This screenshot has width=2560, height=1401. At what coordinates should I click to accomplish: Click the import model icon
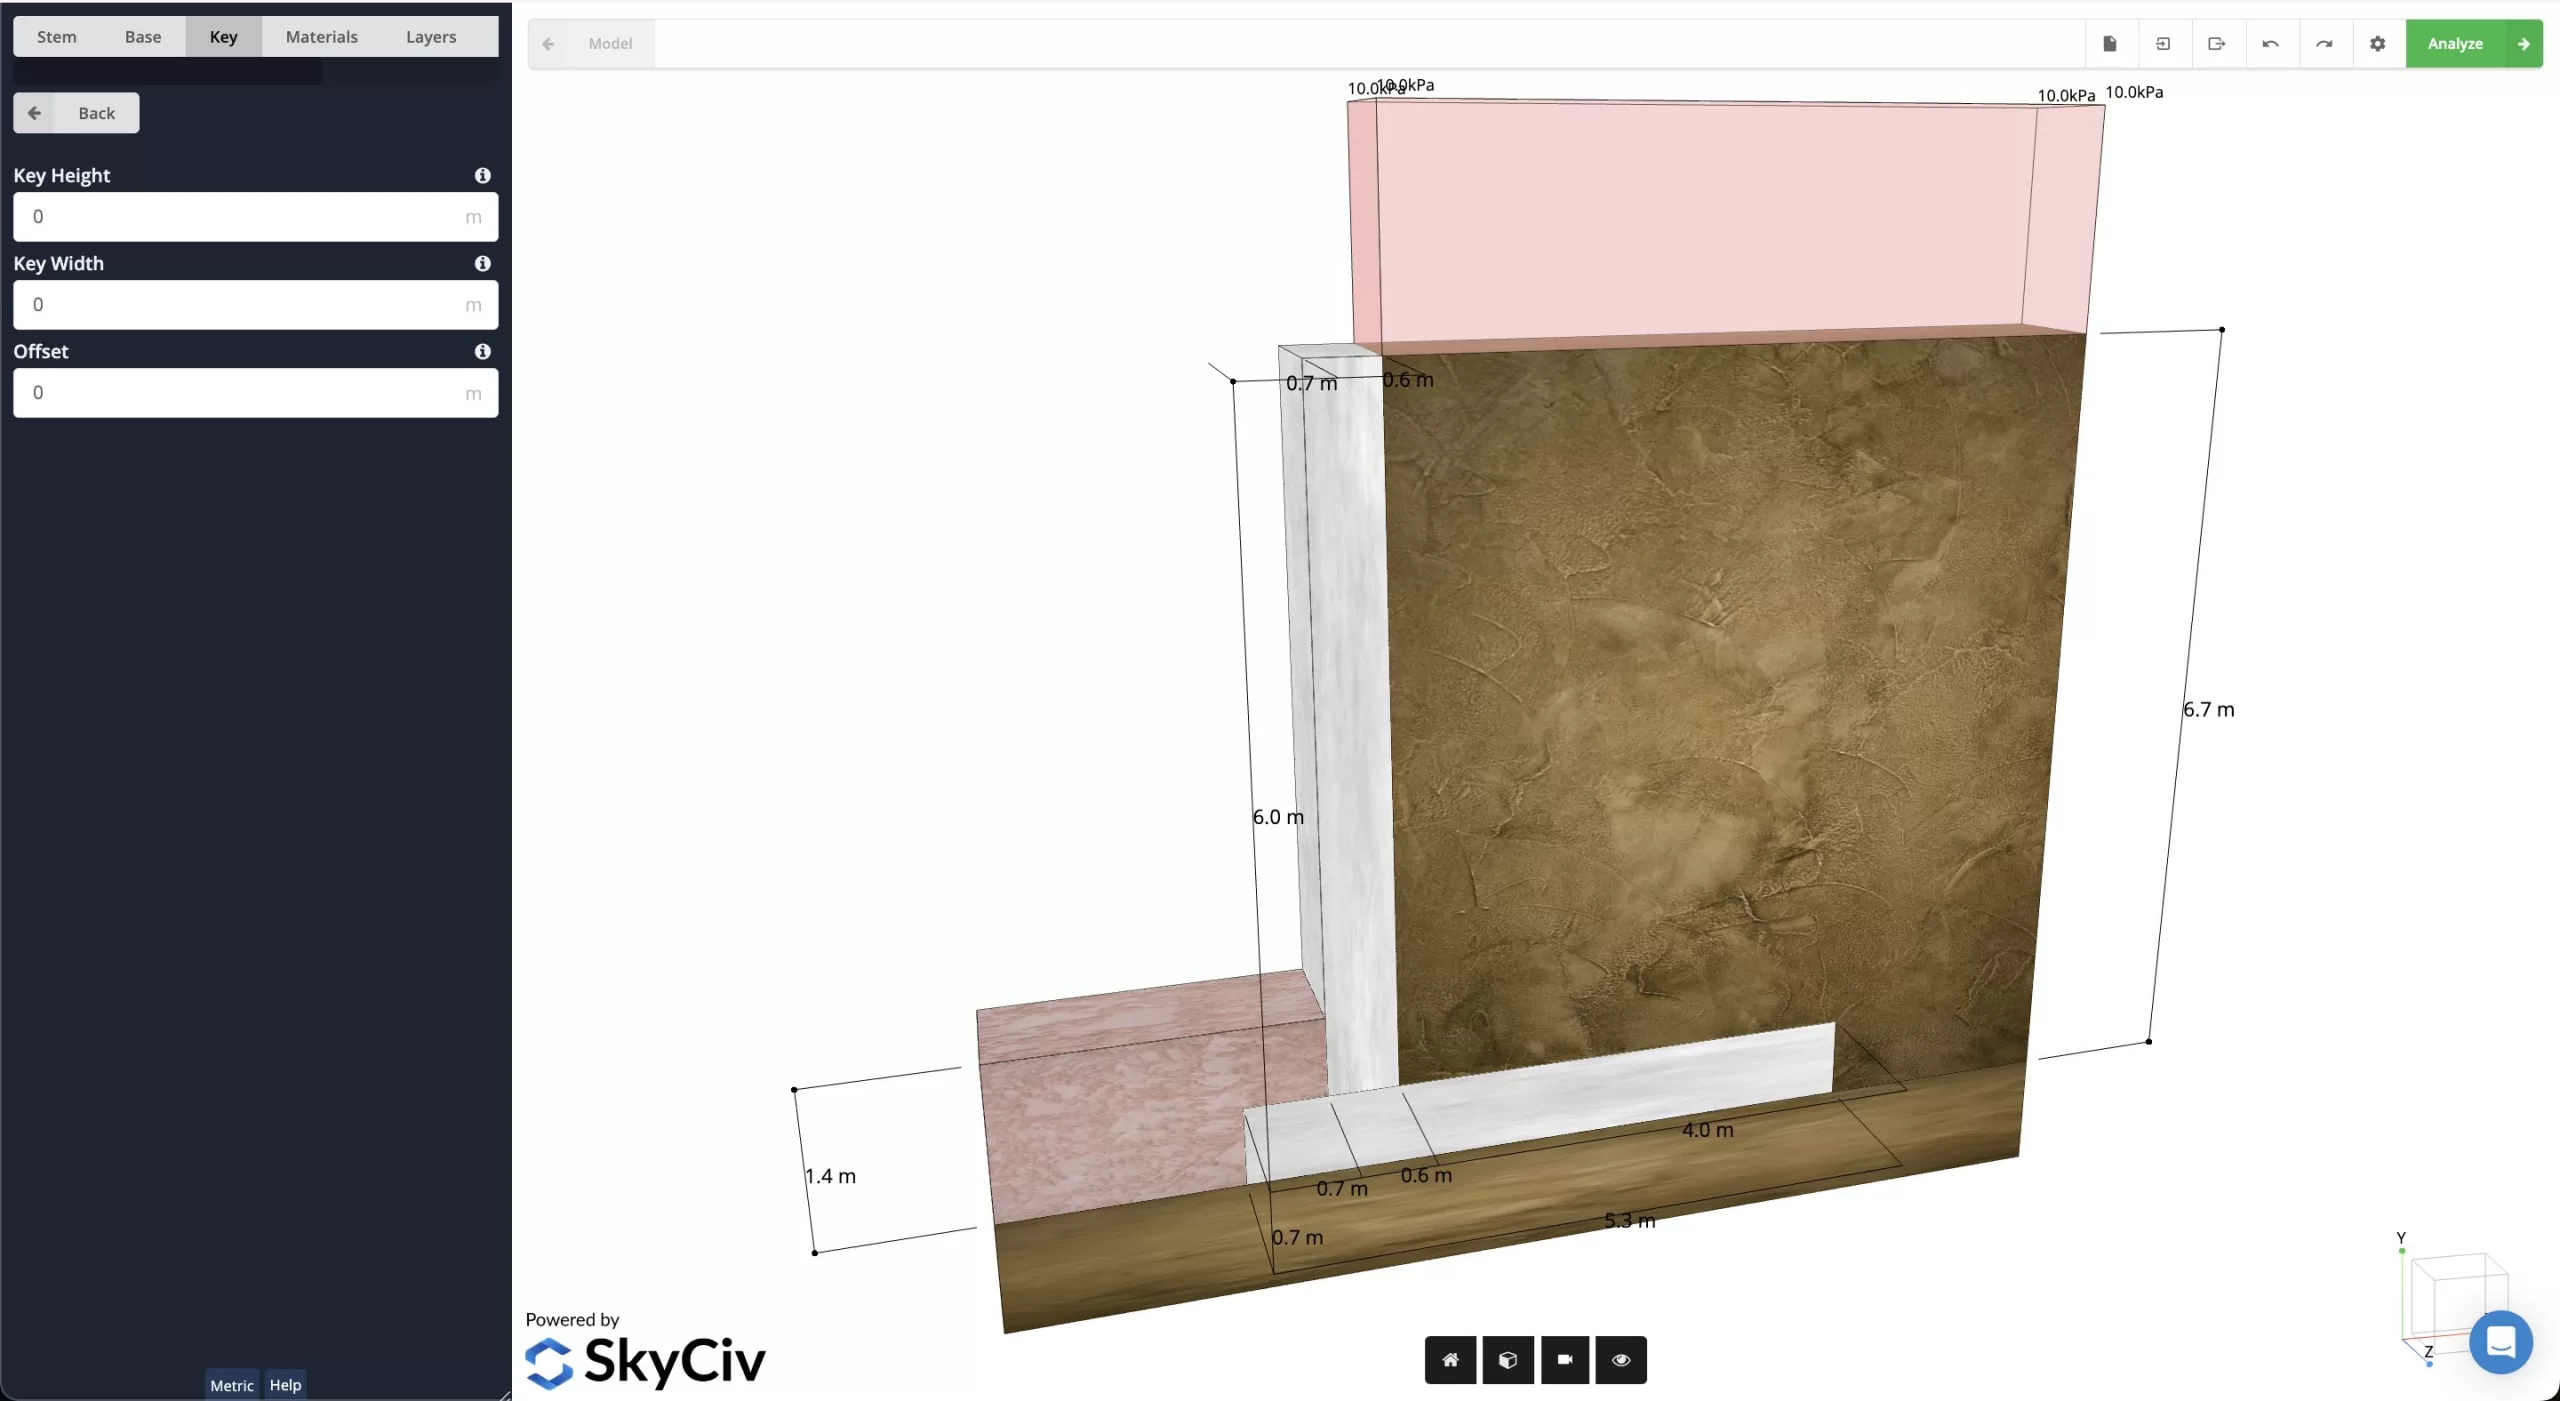pyautogui.click(x=2163, y=44)
